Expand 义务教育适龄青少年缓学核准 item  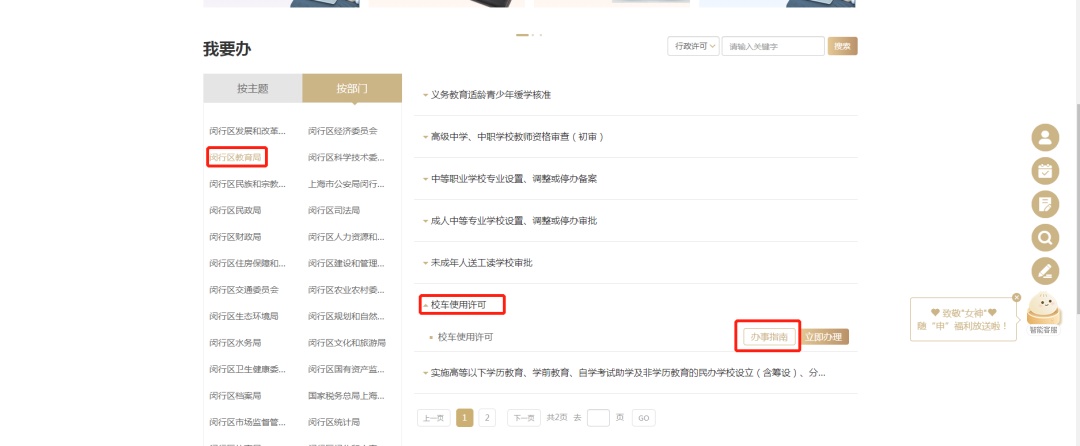click(490, 94)
